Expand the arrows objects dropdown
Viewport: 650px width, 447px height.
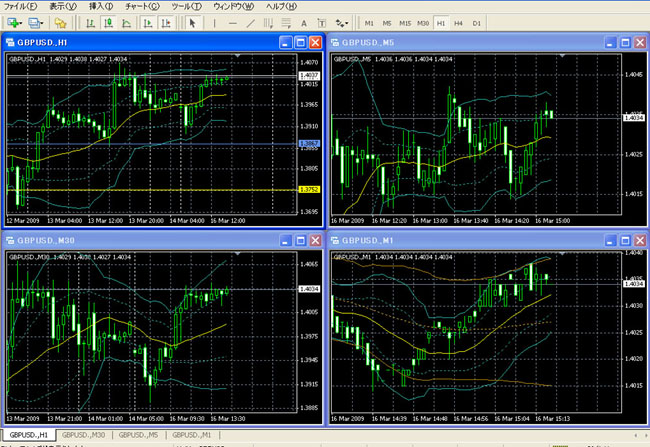click(349, 22)
